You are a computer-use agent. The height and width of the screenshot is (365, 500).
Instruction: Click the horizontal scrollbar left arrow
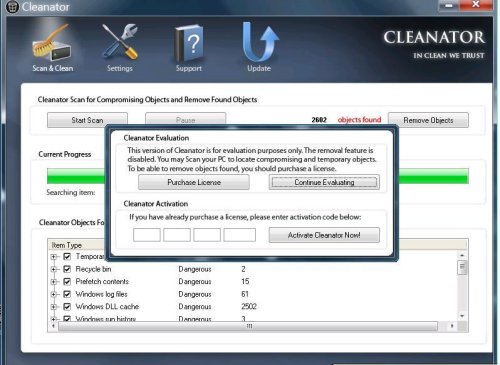(x=54, y=326)
